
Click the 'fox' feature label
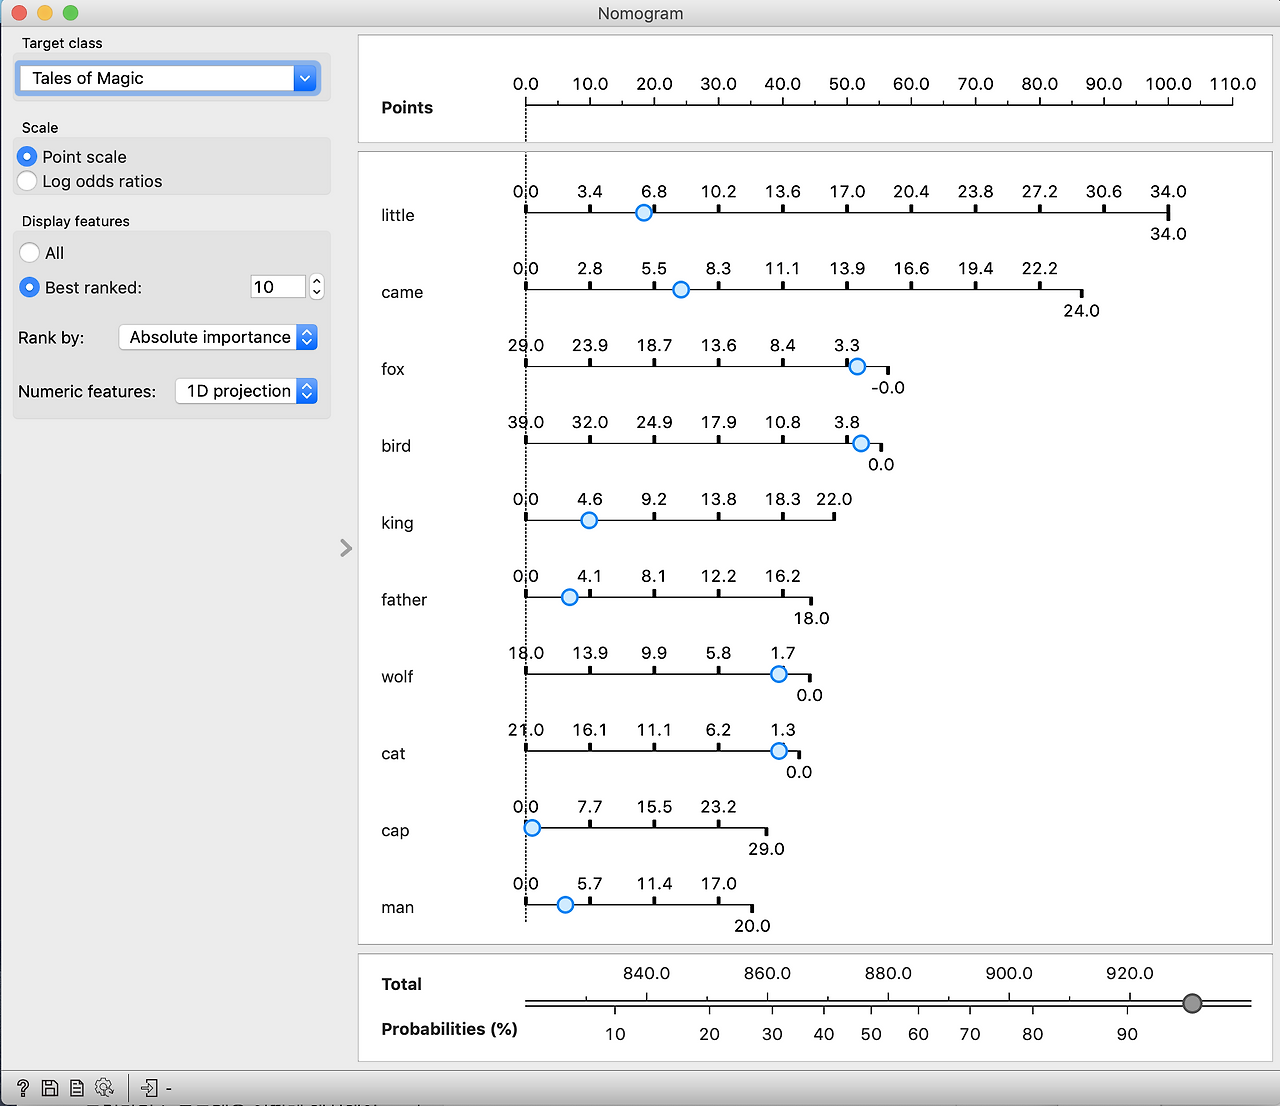coord(393,369)
